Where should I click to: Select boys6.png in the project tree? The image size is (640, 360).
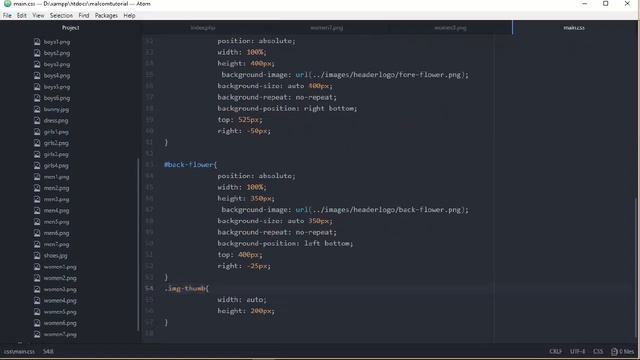click(x=57, y=98)
